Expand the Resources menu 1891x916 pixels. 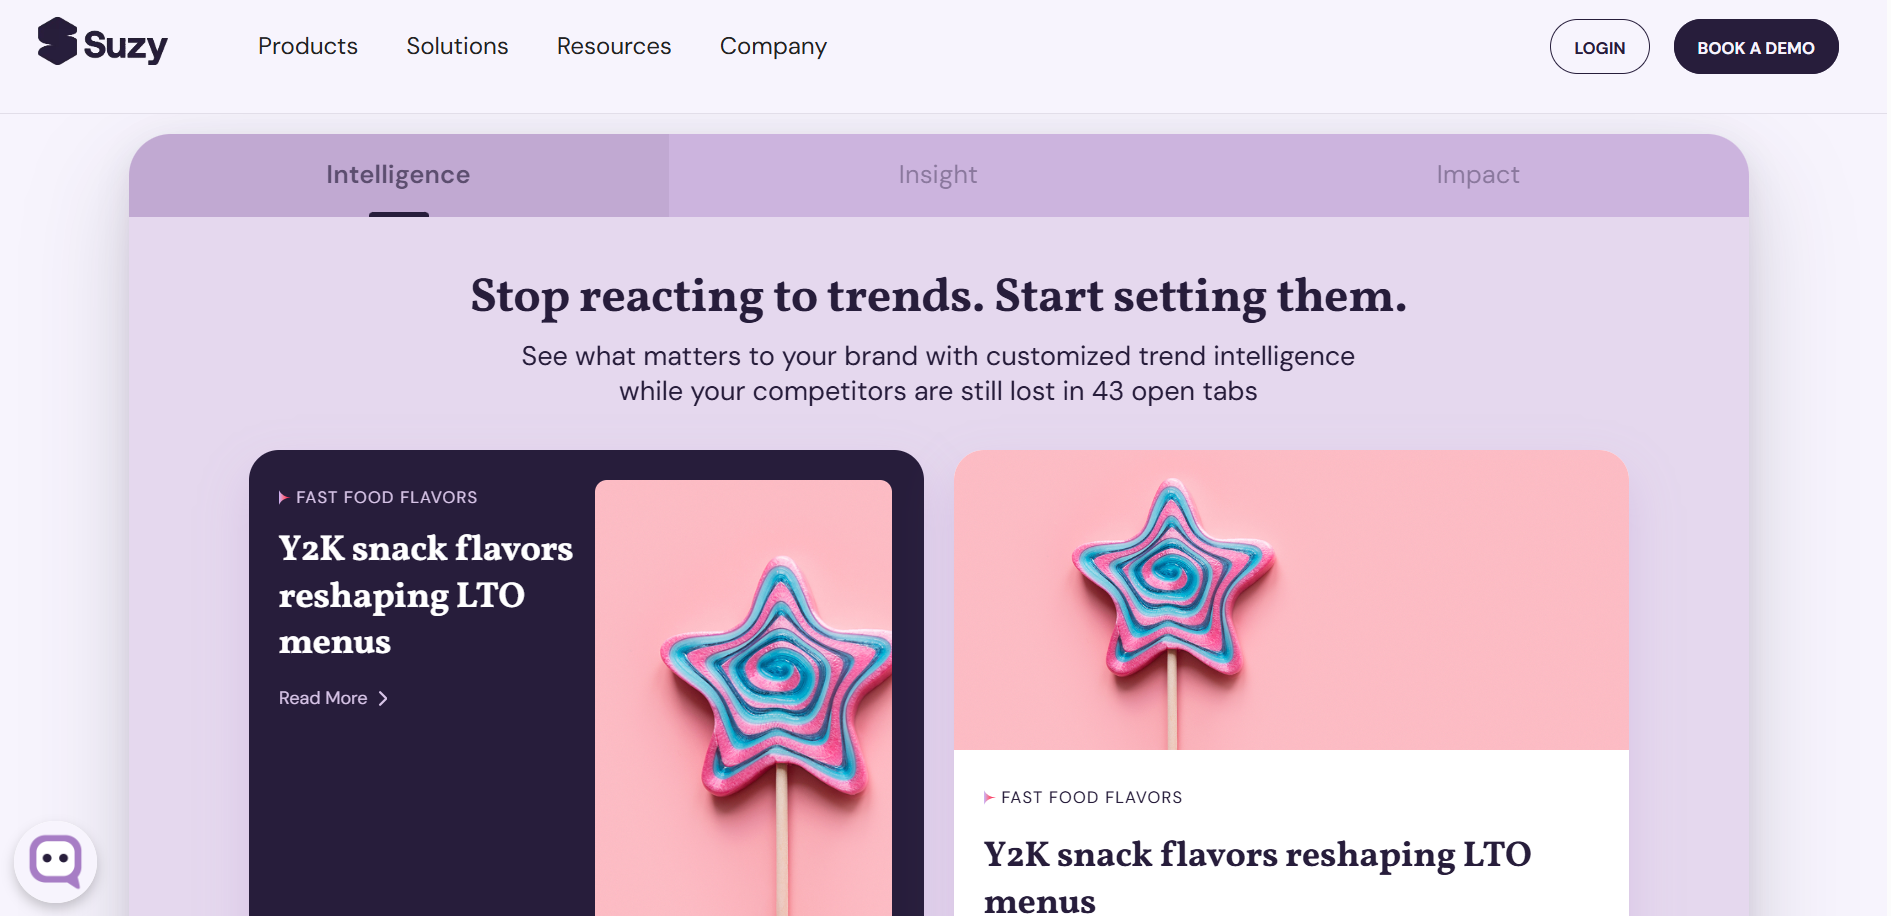(x=614, y=46)
